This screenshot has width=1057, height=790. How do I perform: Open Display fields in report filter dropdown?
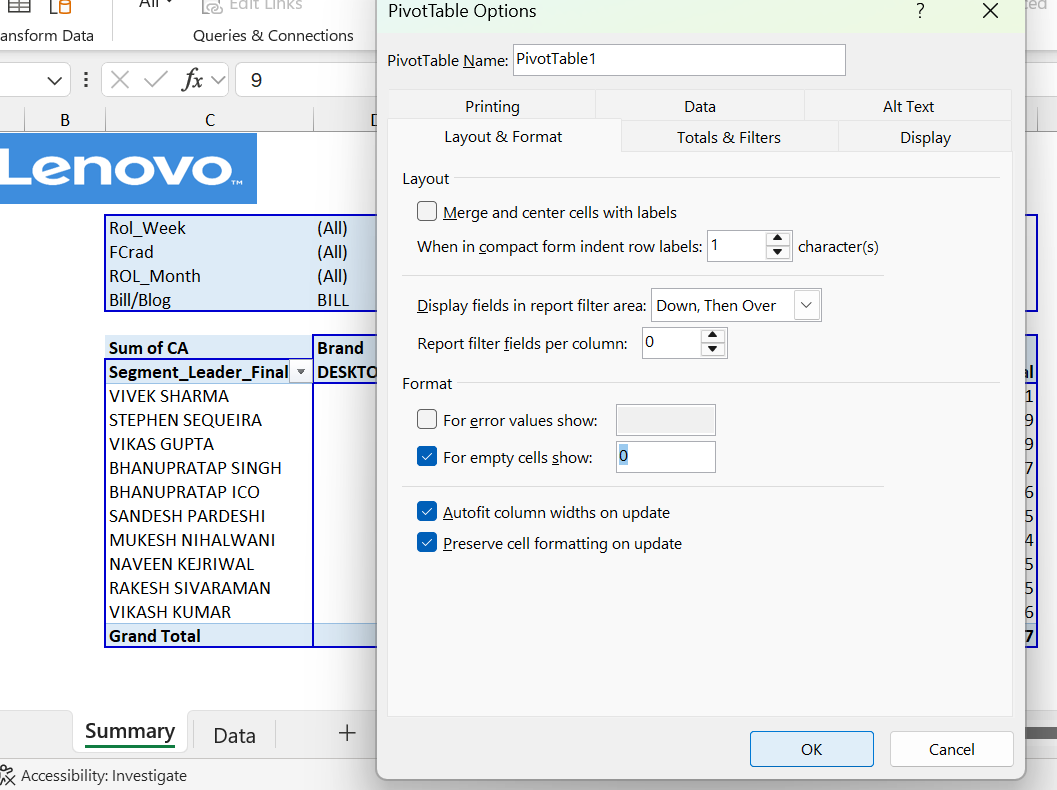(806, 306)
